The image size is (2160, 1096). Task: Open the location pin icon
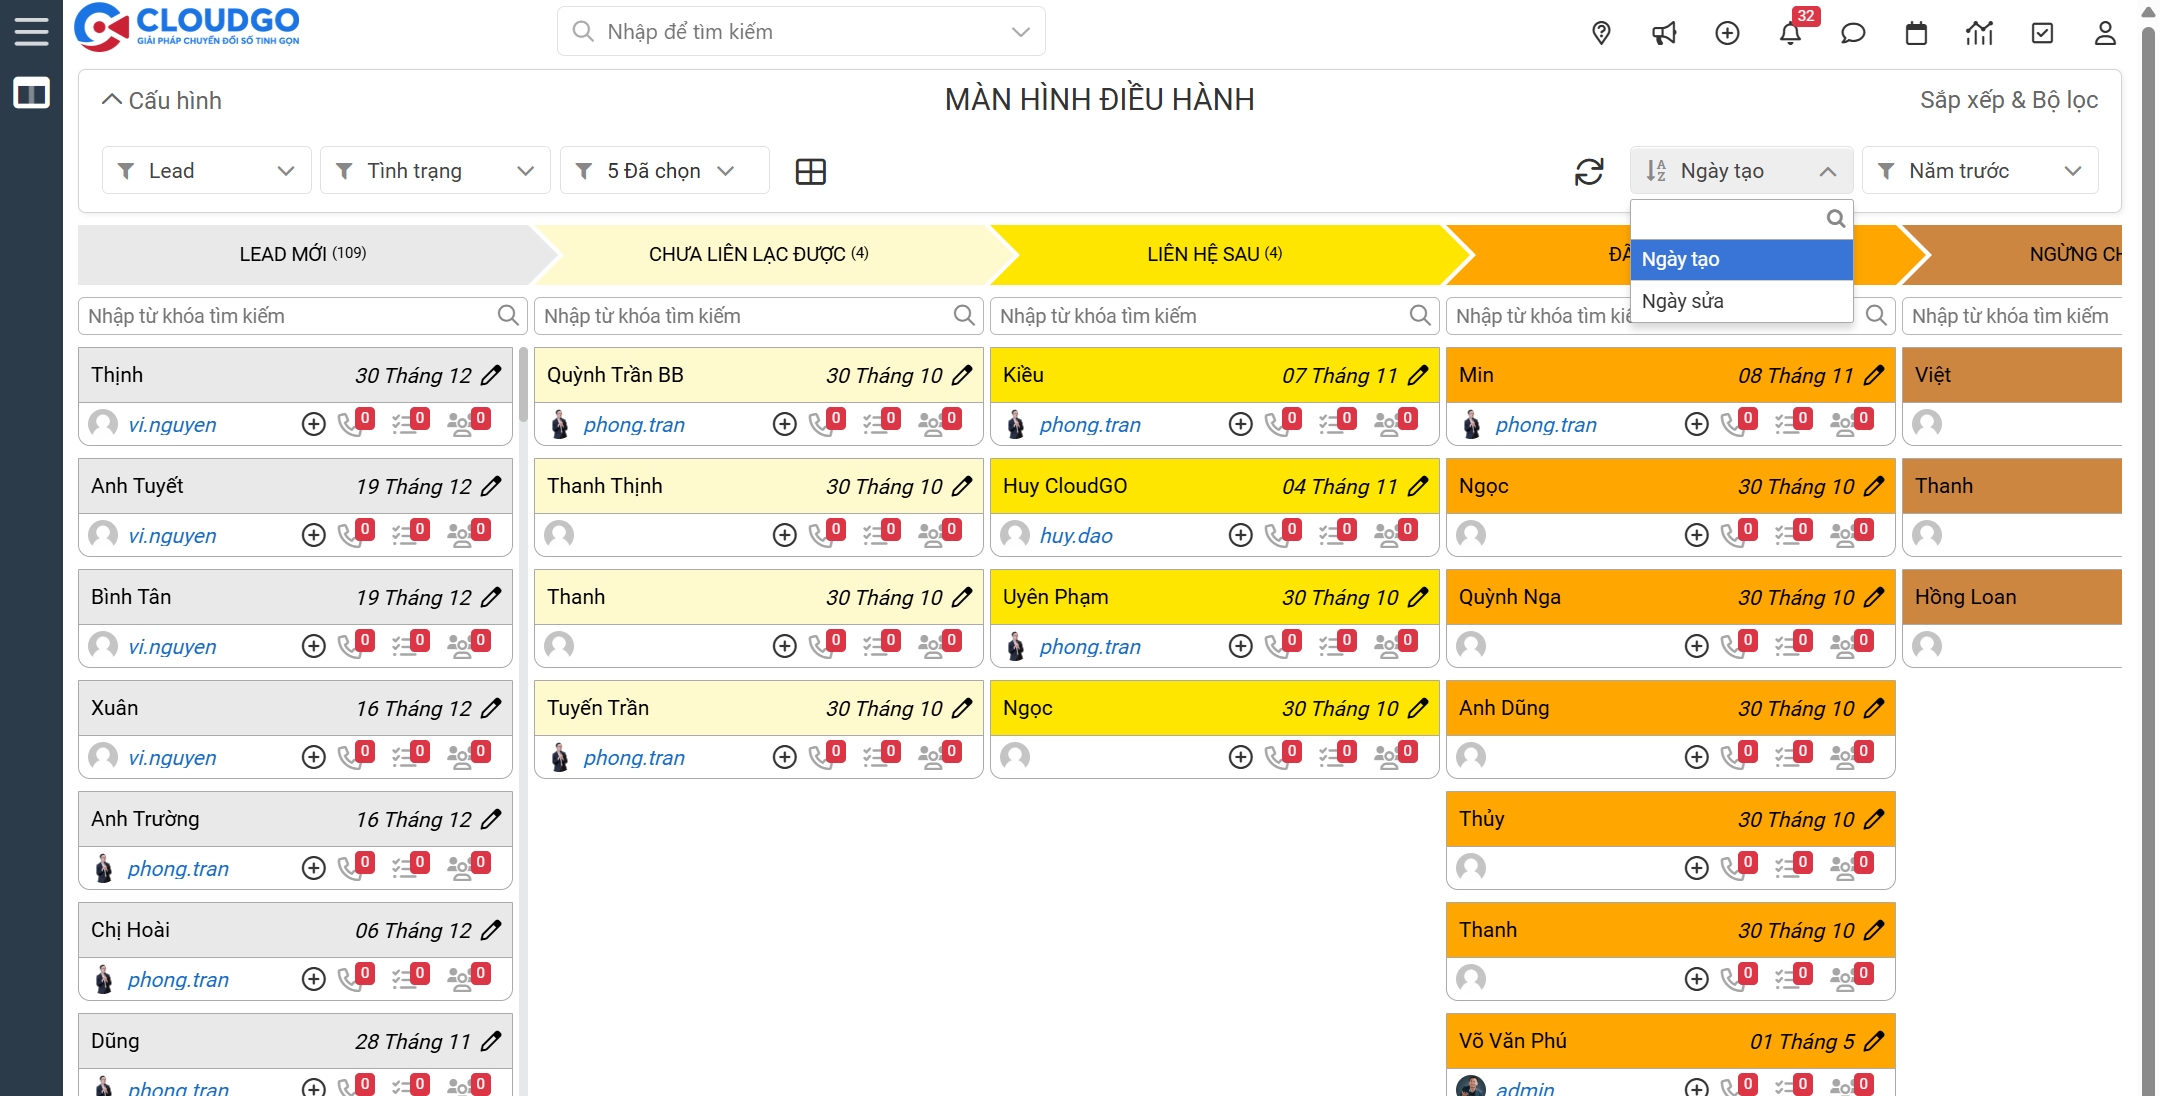[x=1601, y=33]
